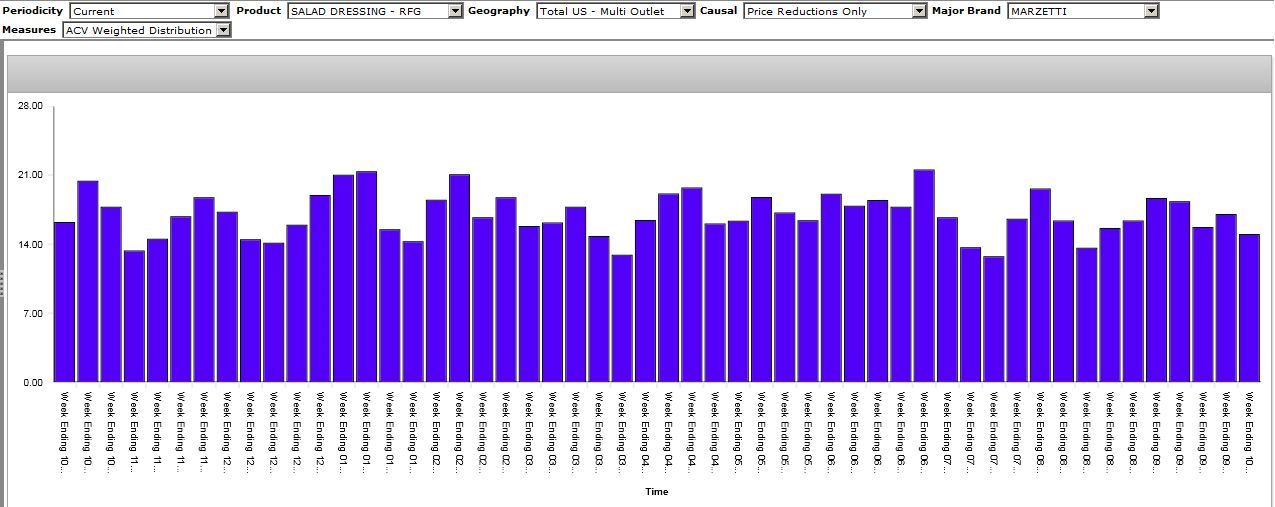
Task: Open the Periodicity dropdown
Action: click(222, 11)
